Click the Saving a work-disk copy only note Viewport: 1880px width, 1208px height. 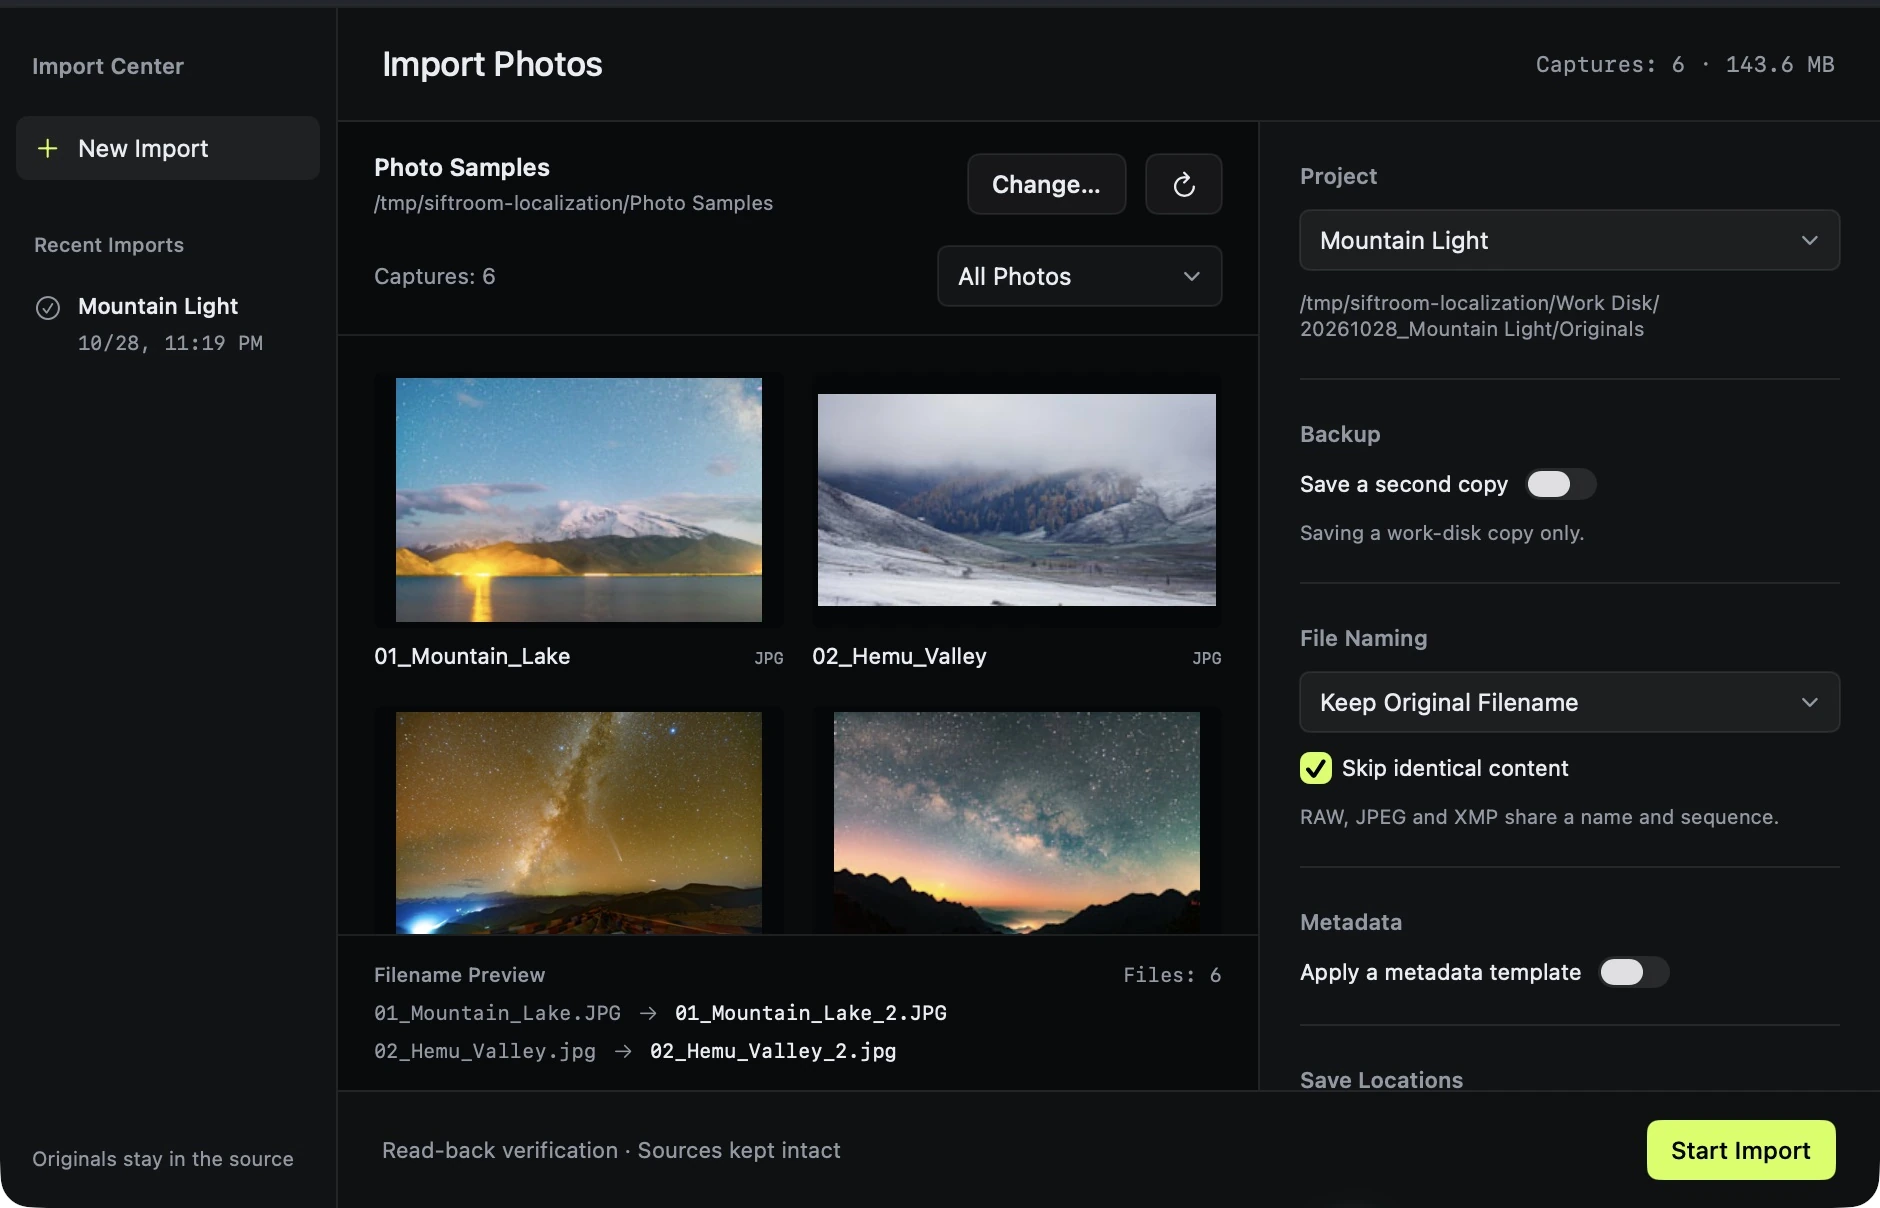[x=1442, y=533]
